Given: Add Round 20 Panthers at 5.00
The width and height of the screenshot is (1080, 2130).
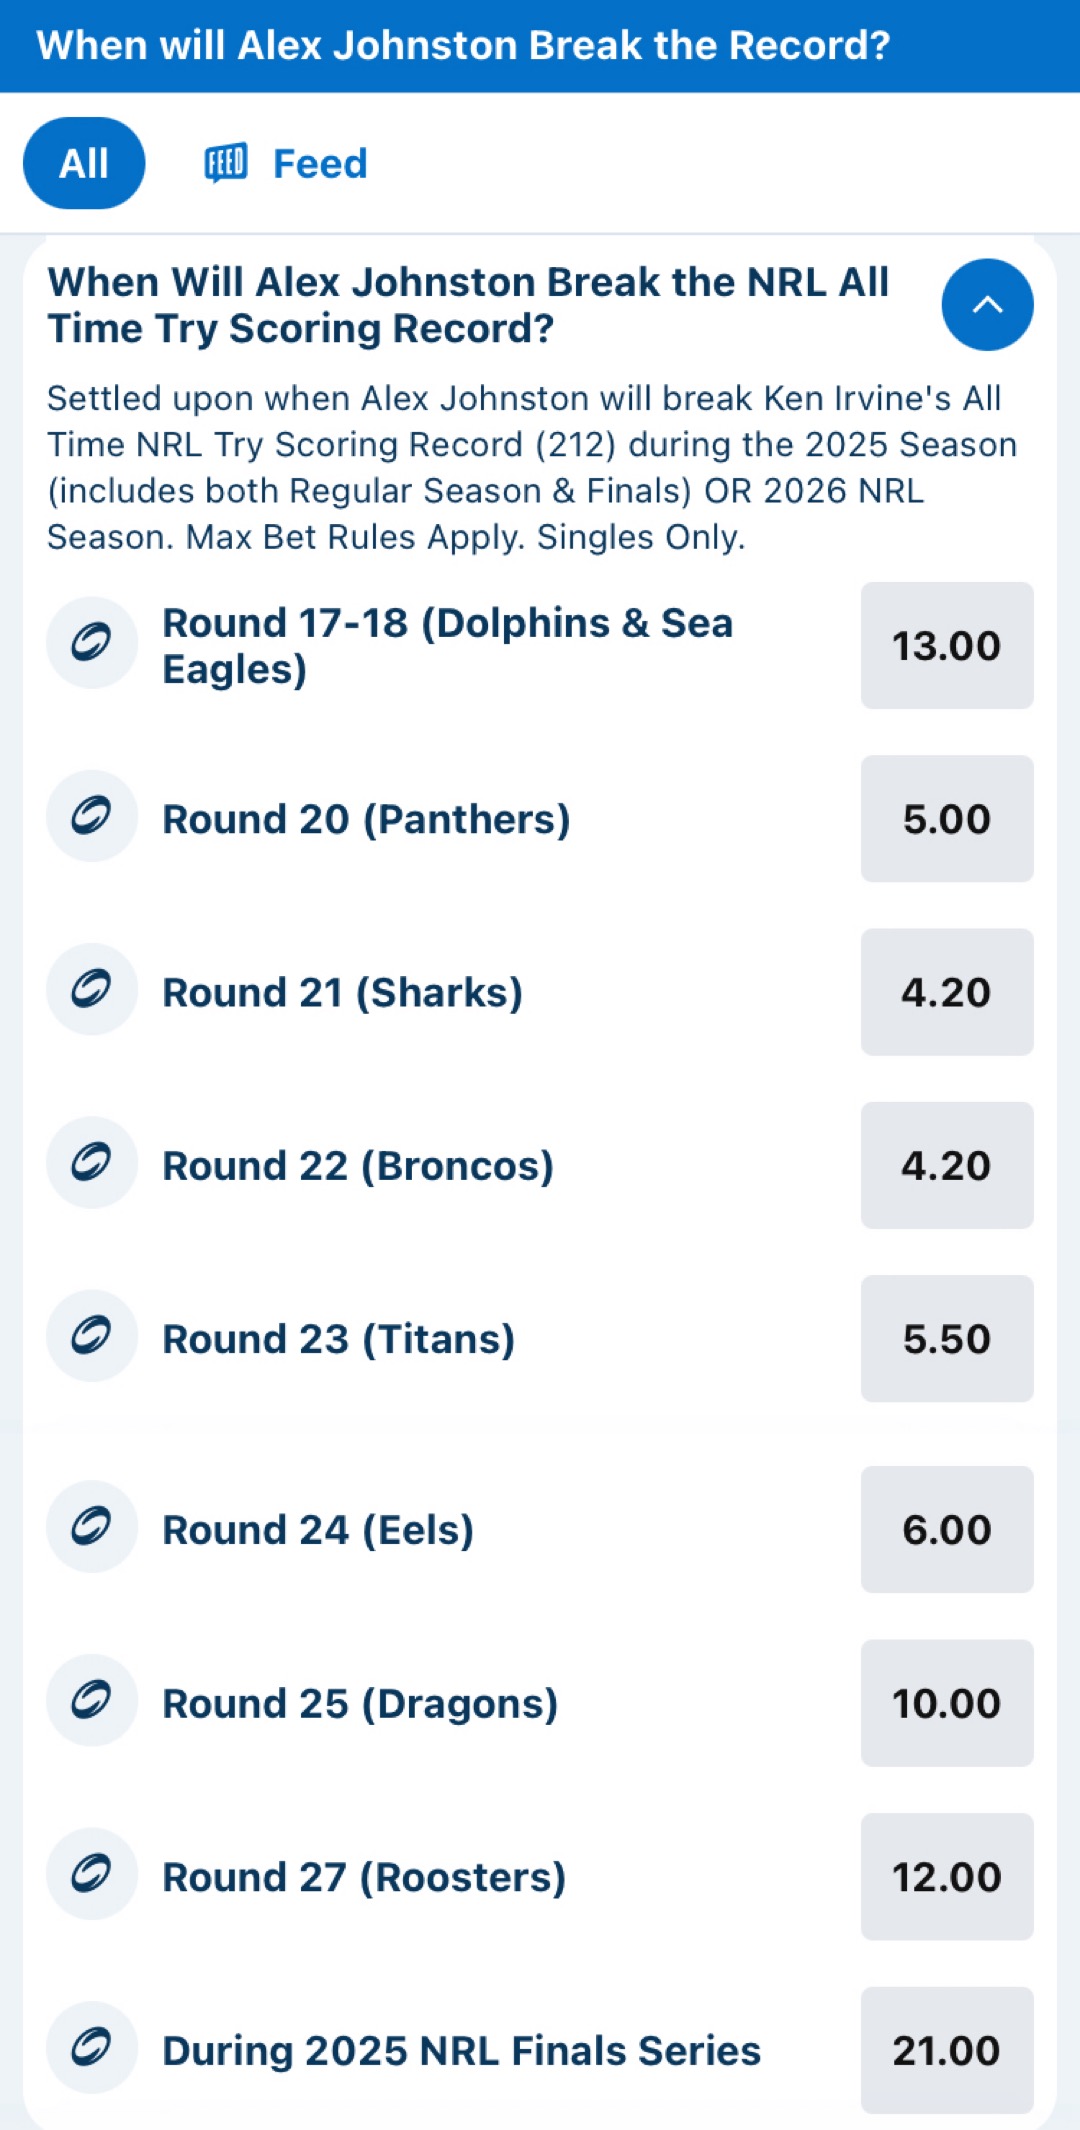Looking at the screenshot, I should pyautogui.click(x=947, y=819).
